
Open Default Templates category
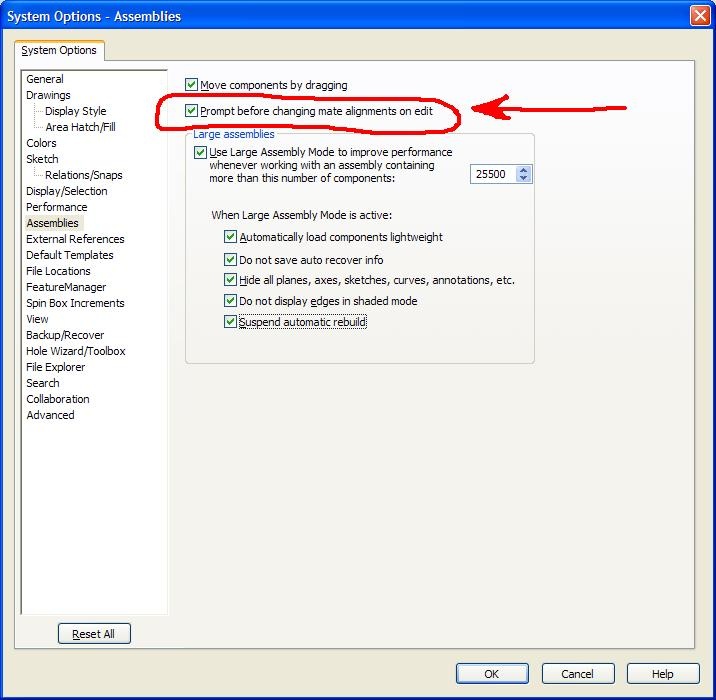coord(70,255)
